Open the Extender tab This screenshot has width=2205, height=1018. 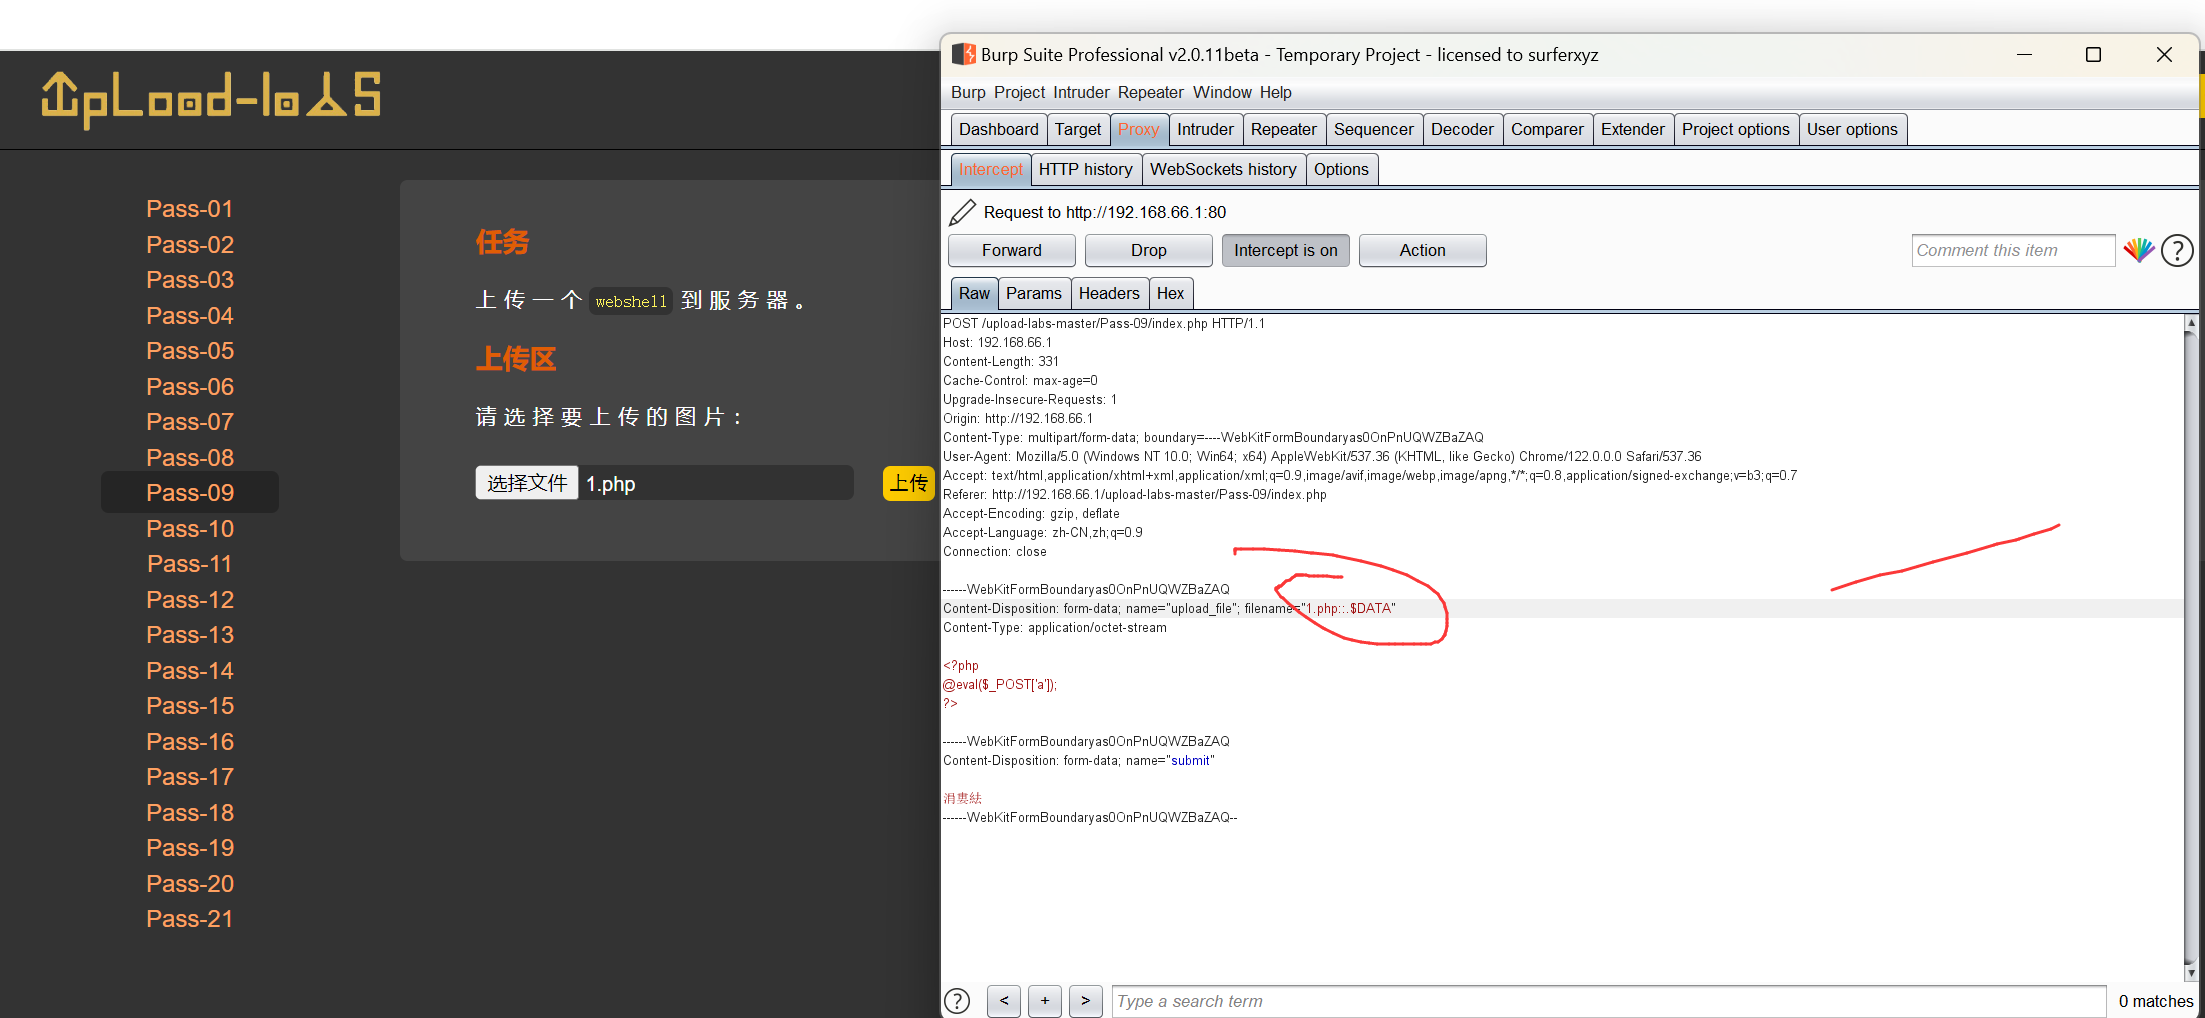[x=1632, y=129]
